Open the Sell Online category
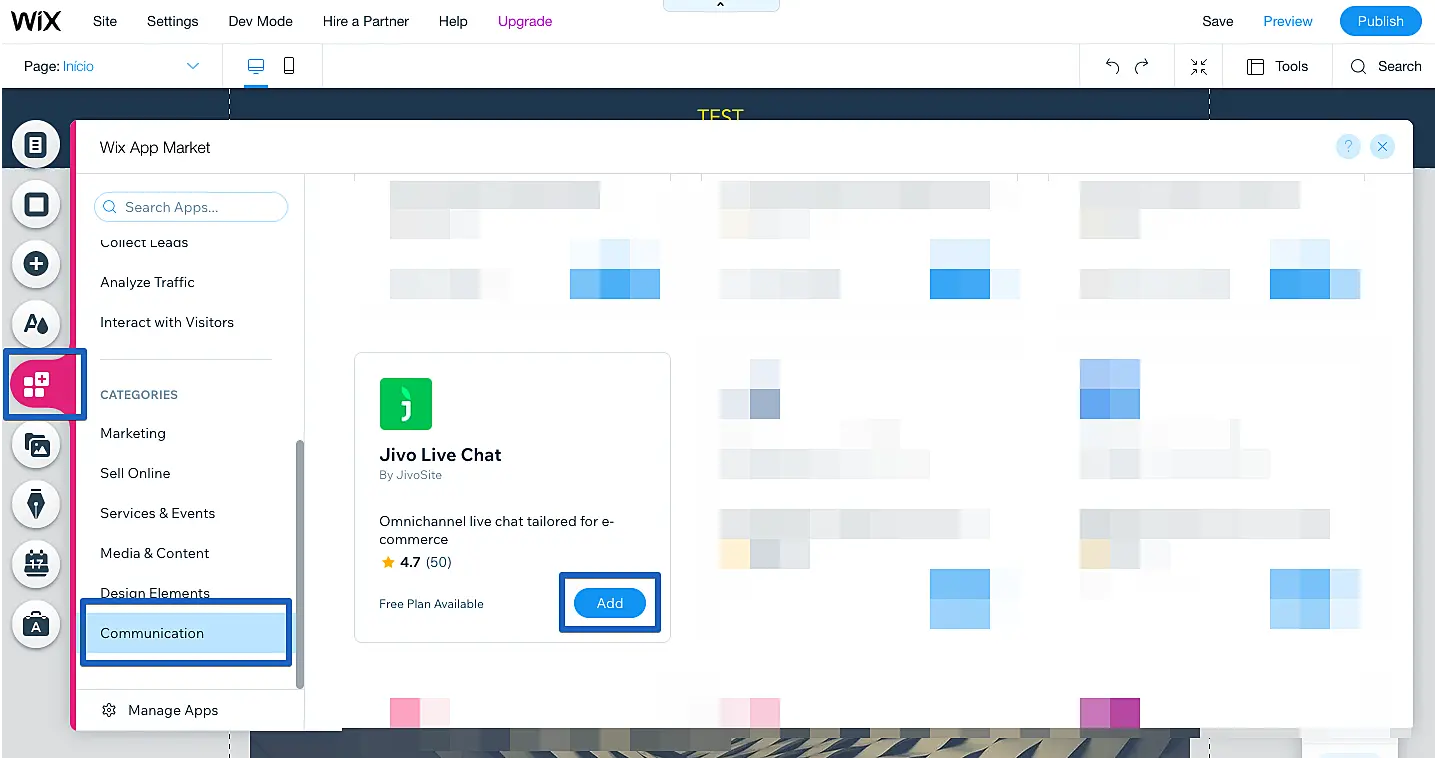Image resolution: width=1435 pixels, height=758 pixels. pyautogui.click(x=135, y=473)
